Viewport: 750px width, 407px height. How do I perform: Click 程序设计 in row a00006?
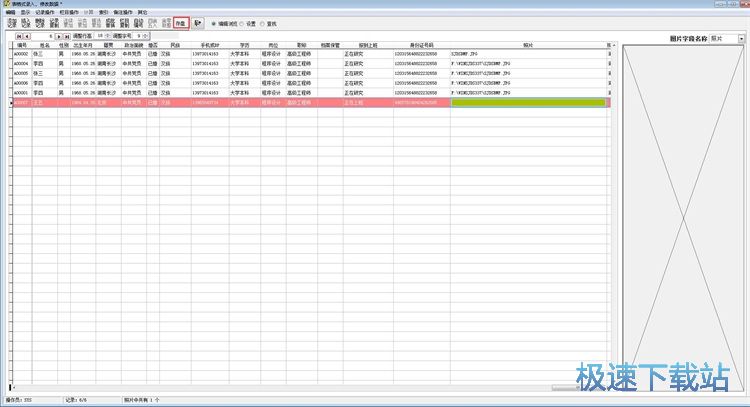tap(271, 83)
